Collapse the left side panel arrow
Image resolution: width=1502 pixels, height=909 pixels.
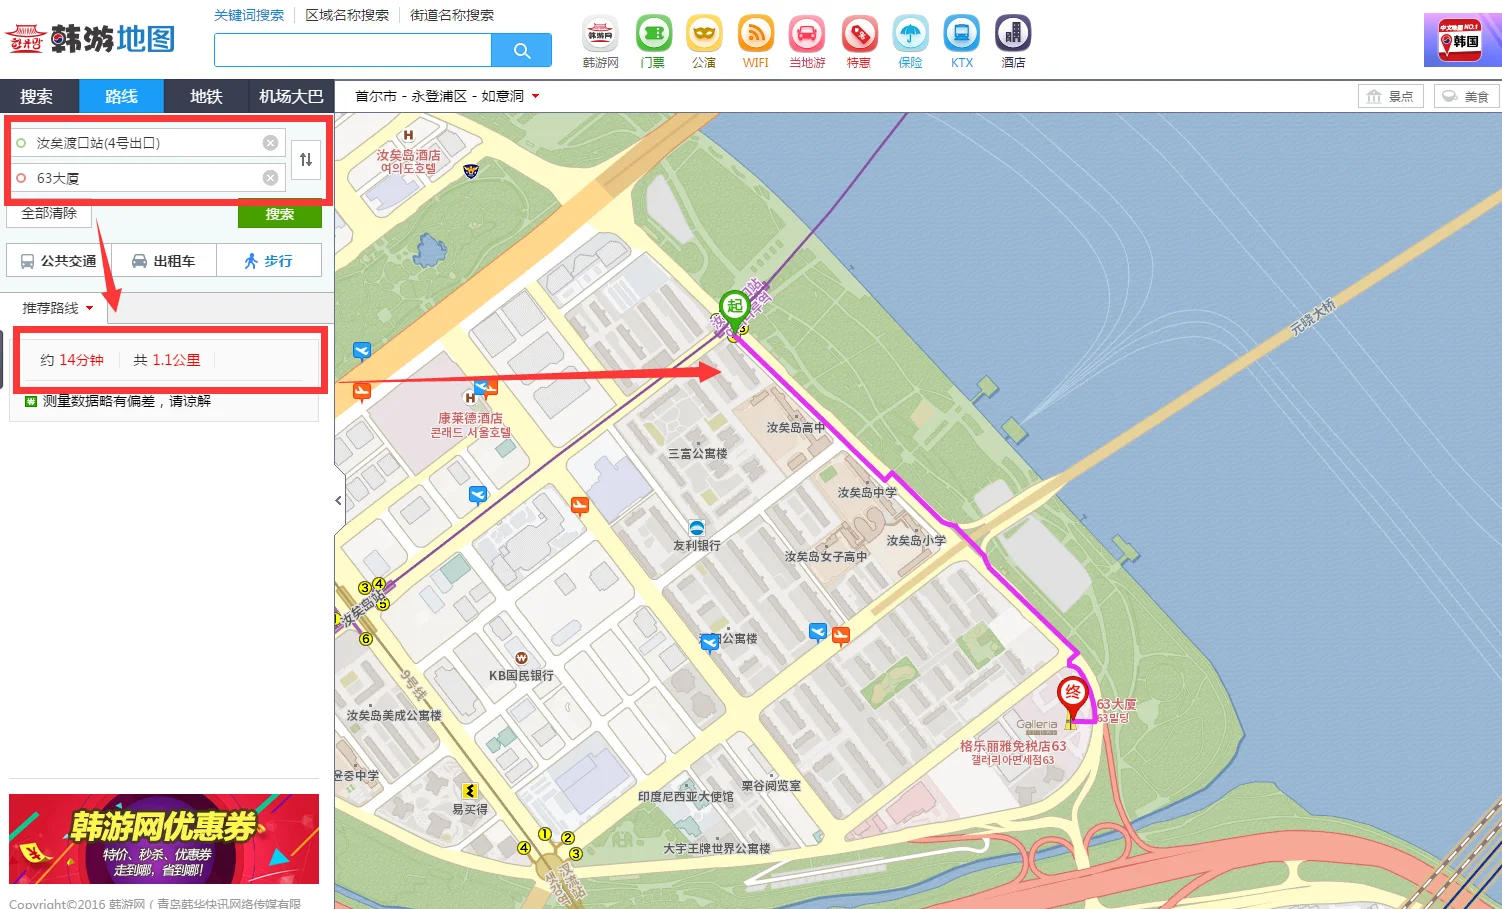(339, 500)
